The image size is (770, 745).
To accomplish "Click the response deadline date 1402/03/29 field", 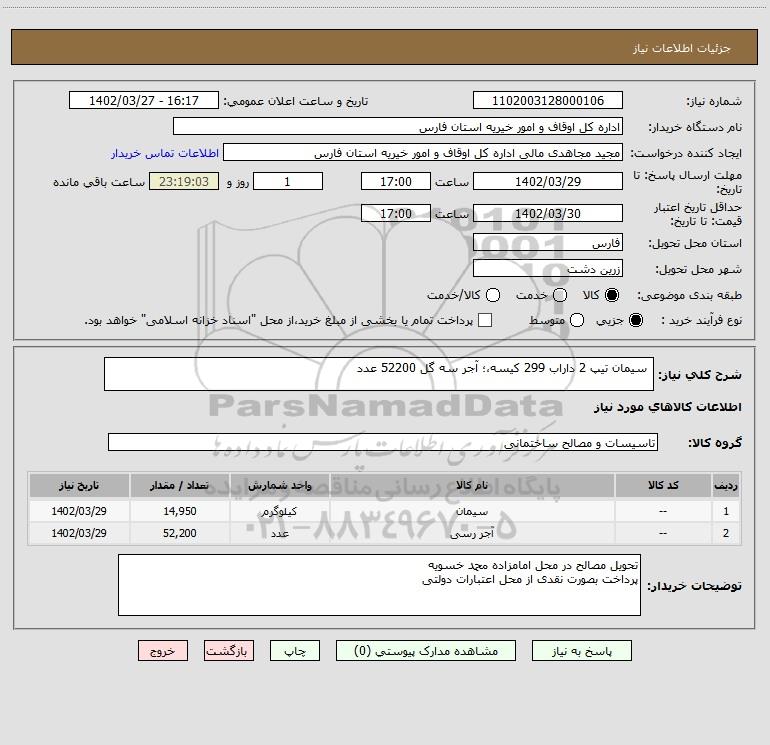I will (548, 181).
